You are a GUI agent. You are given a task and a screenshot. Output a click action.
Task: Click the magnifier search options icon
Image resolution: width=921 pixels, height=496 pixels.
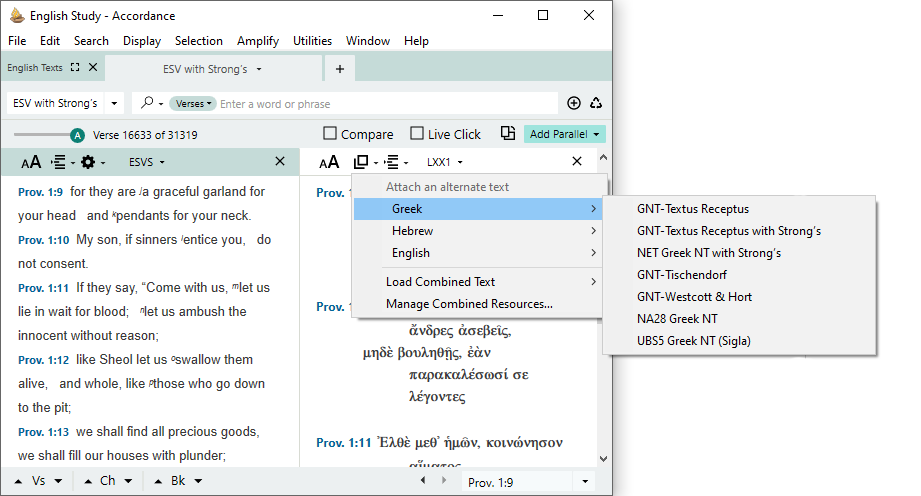coord(149,103)
